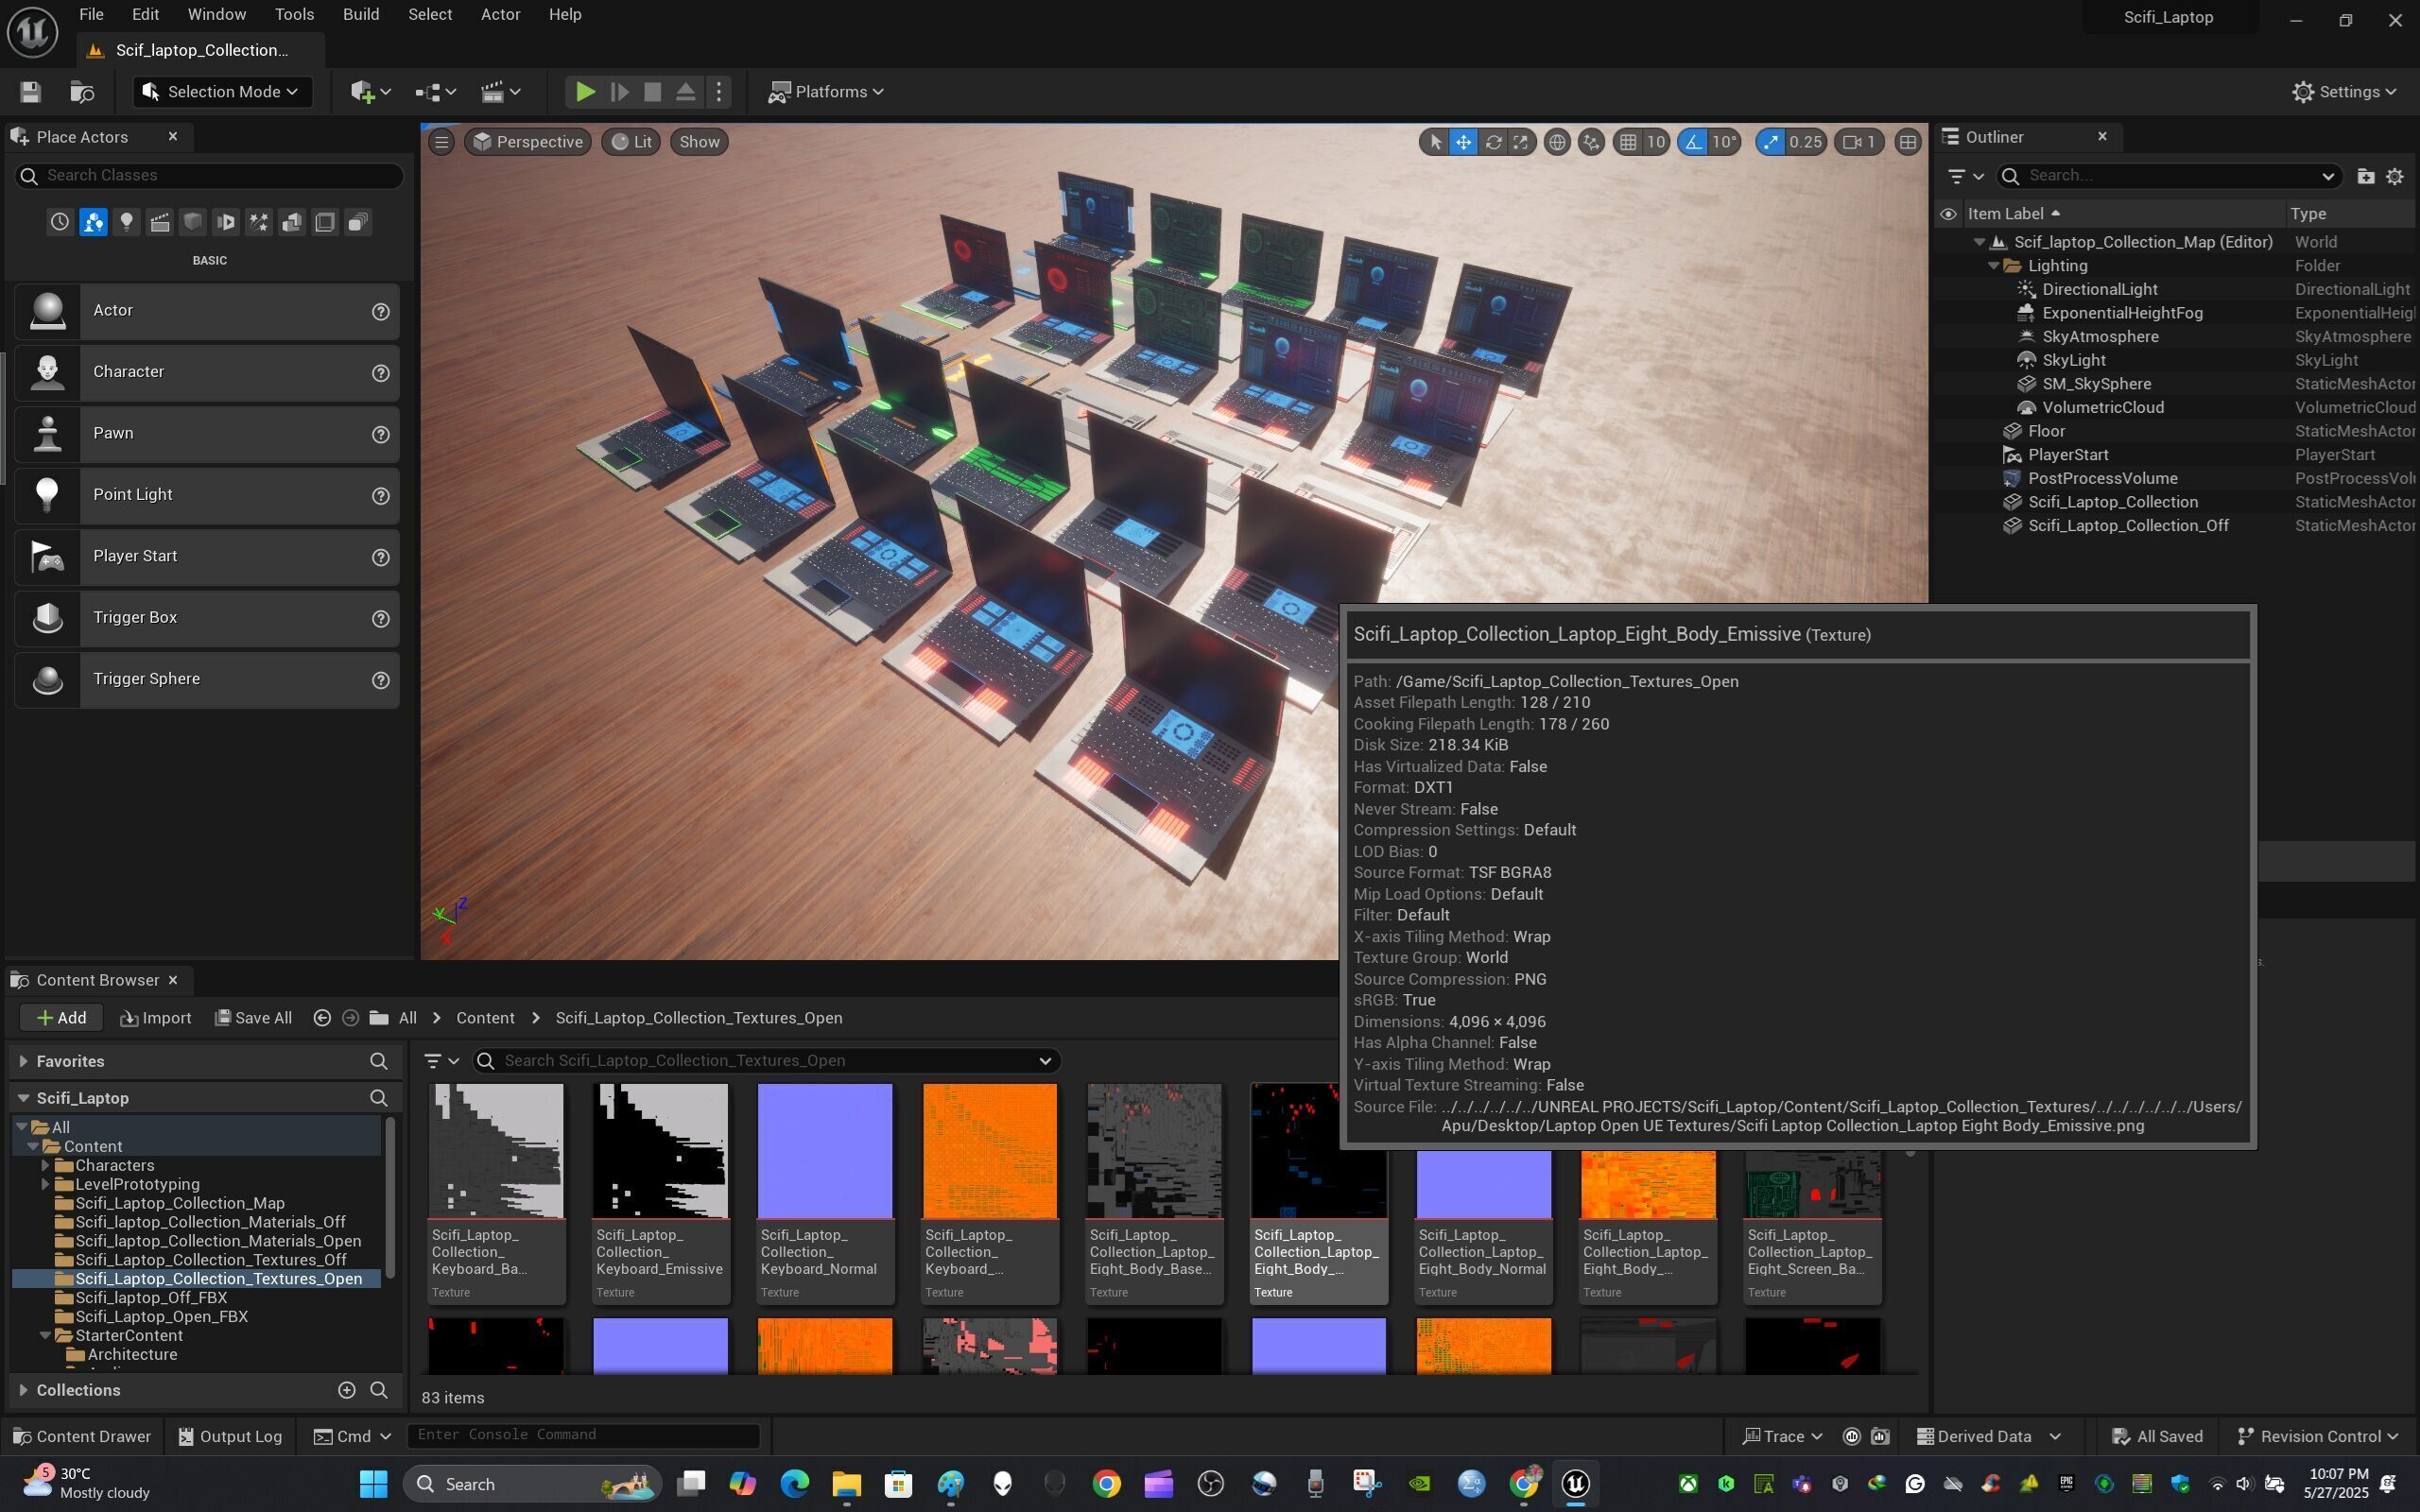Select the Keyboard_Normal texture thumbnail

(x=825, y=1151)
